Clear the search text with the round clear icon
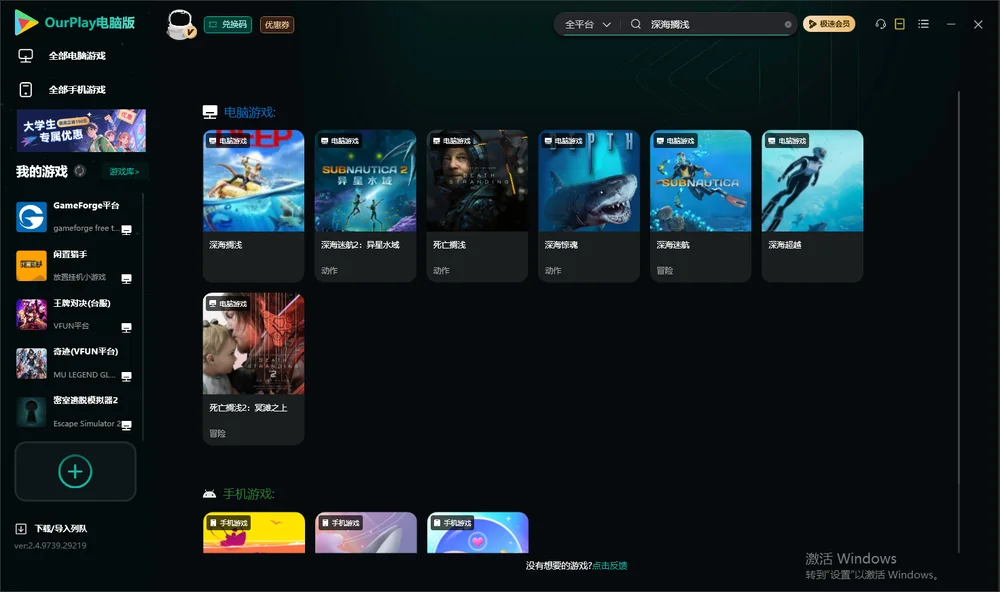The height and width of the screenshot is (592, 1000). coord(788,25)
